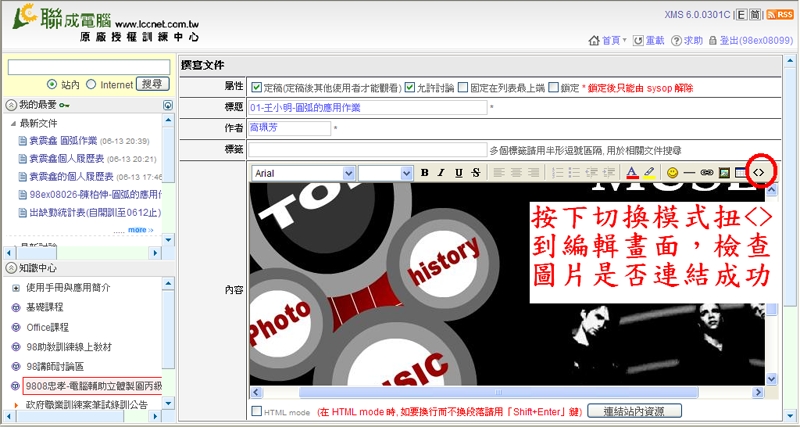800x427 pixels.
Task: Select the Internet search radio button
Action: [x=91, y=85]
